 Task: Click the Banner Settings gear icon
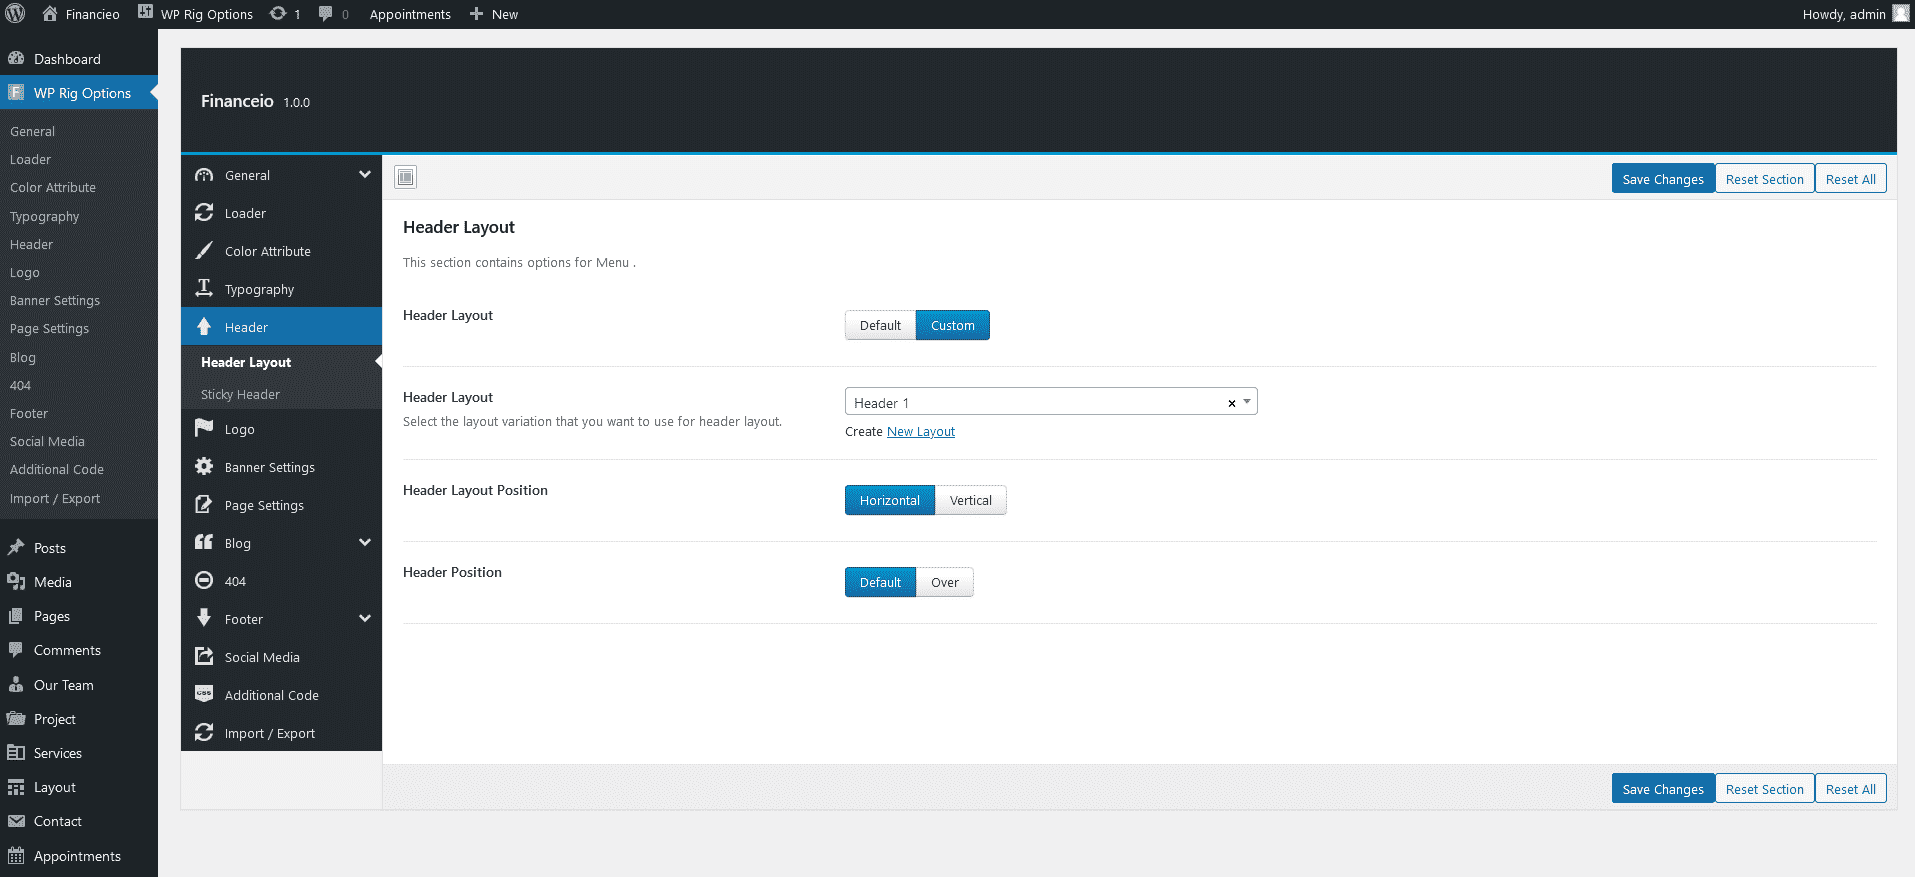click(x=204, y=467)
